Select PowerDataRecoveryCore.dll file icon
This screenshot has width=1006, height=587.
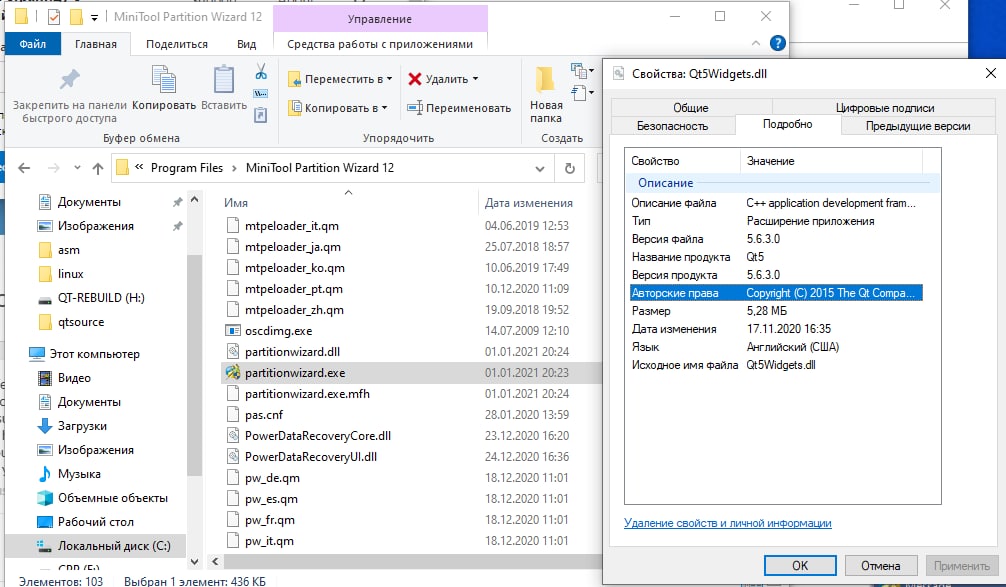(x=233, y=436)
